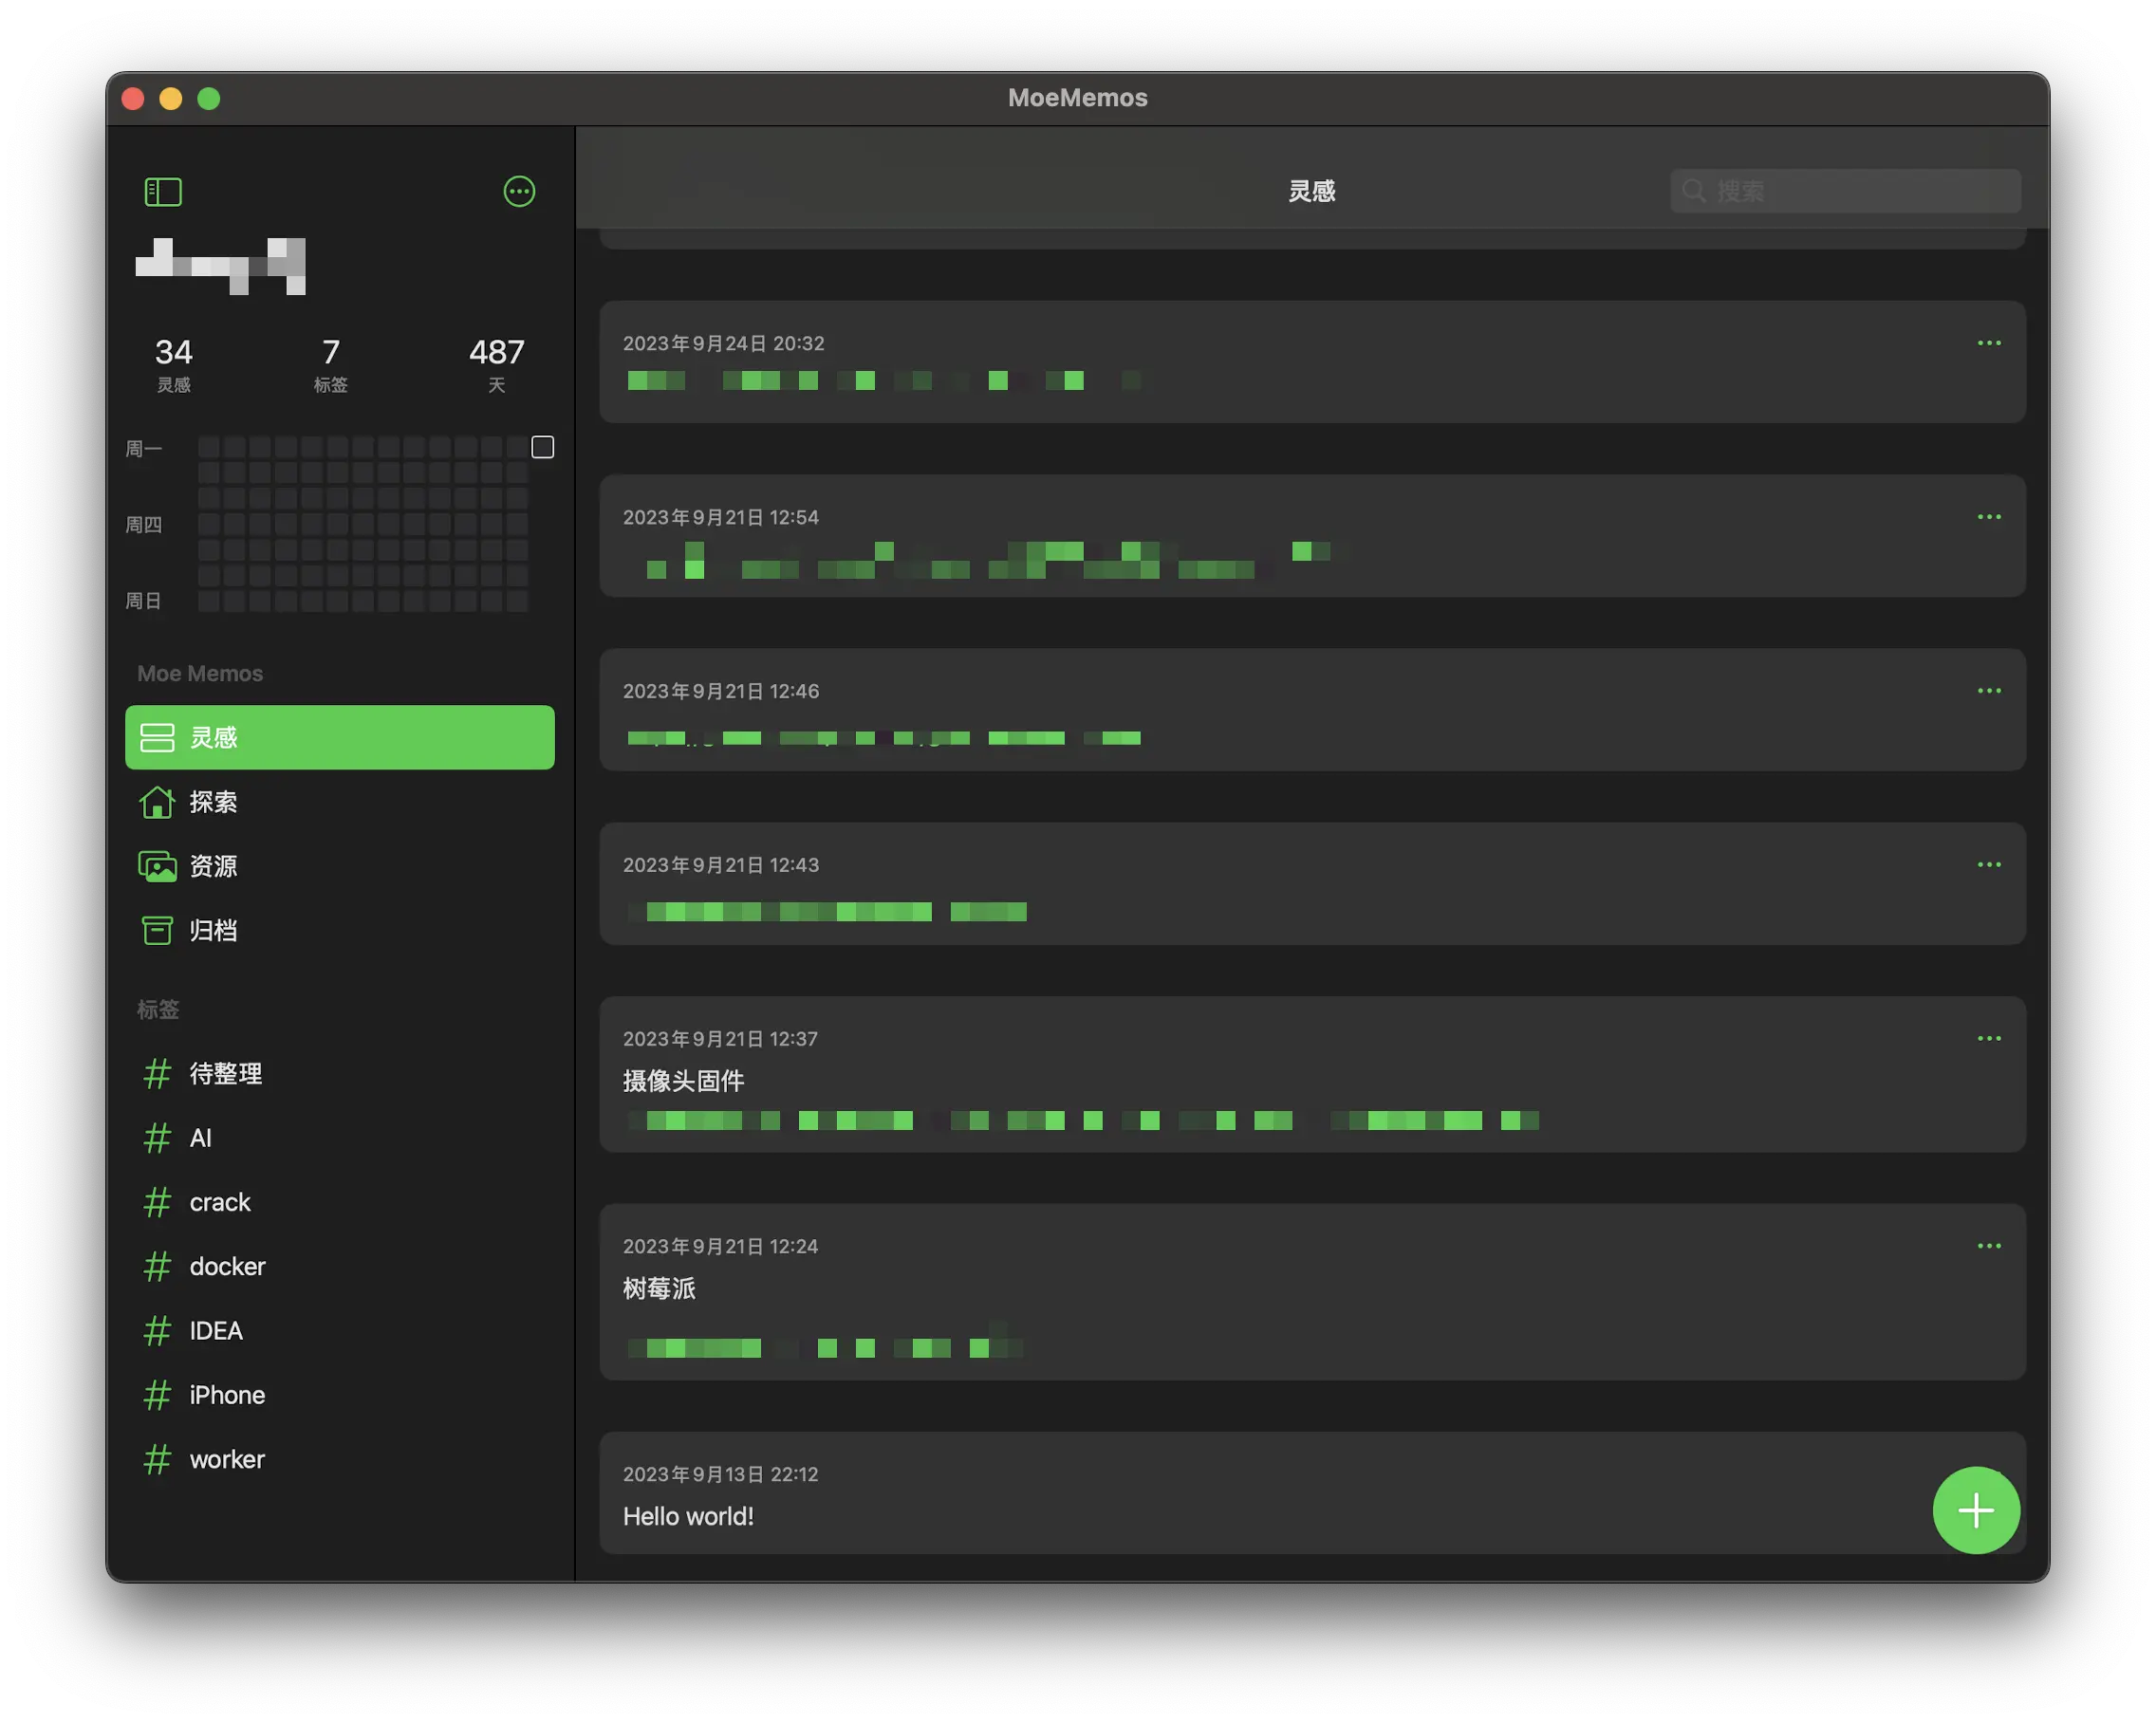Open the account options ellipsis circle
Image resolution: width=2156 pixels, height=1723 pixels.
519,191
